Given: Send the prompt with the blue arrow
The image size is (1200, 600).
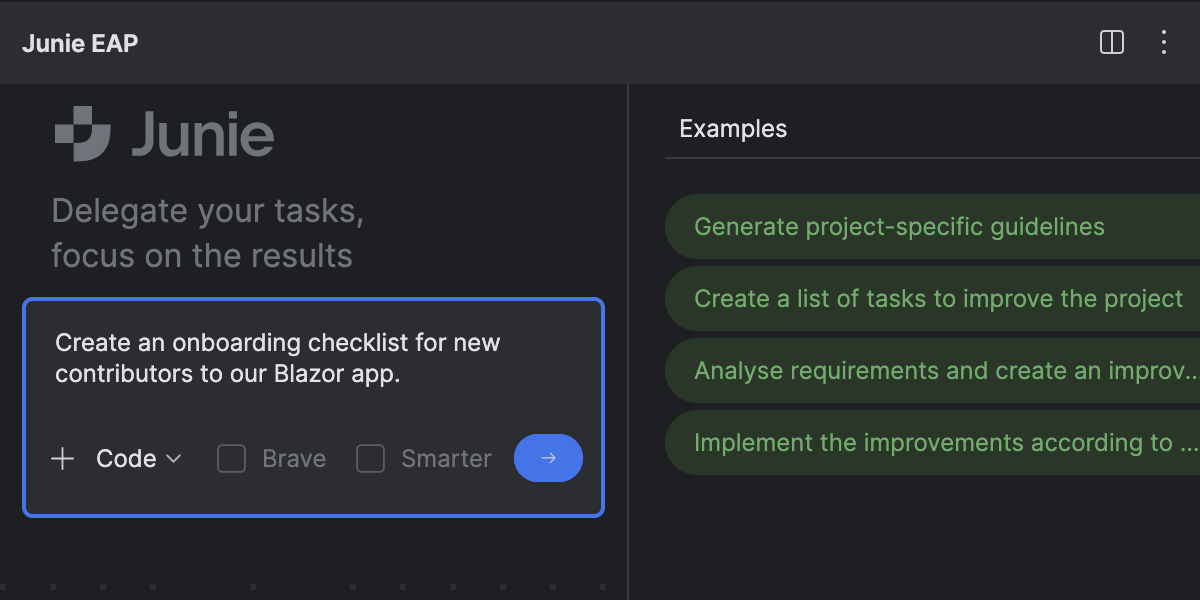Looking at the screenshot, I should pyautogui.click(x=548, y=458).
